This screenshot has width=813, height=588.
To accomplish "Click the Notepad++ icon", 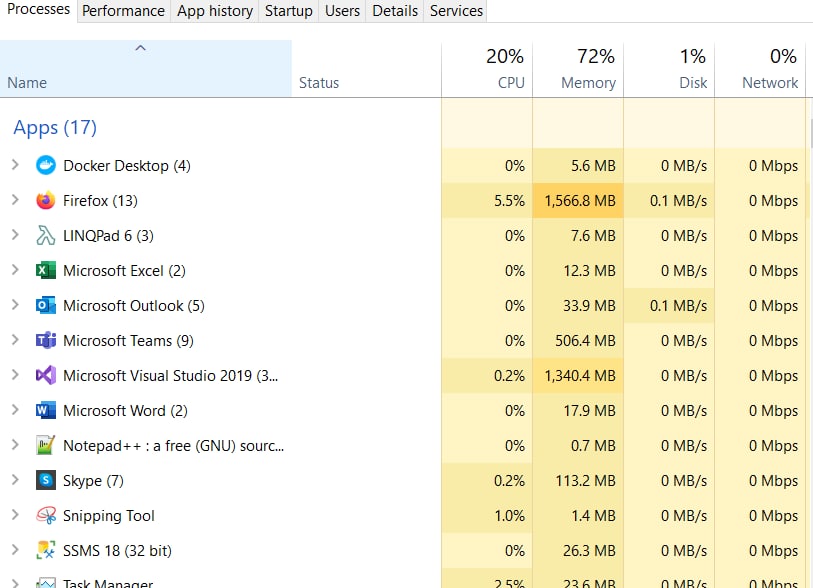I will 46,445.
